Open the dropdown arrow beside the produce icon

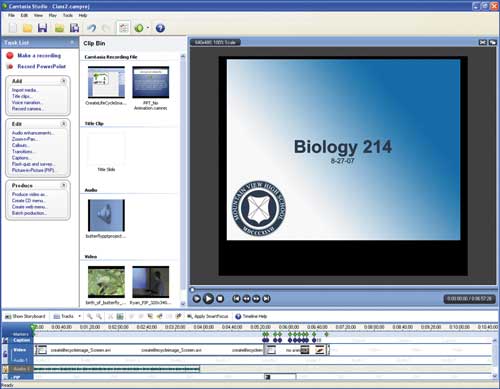[x=148, y=28]
